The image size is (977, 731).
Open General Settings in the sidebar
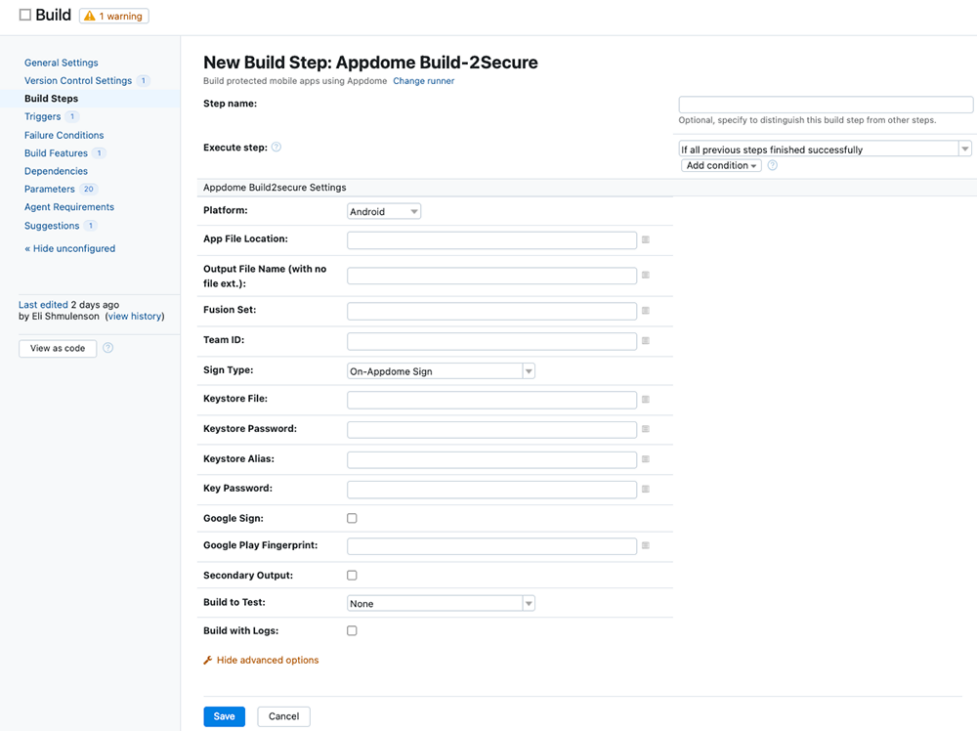[x=61, y=63]
